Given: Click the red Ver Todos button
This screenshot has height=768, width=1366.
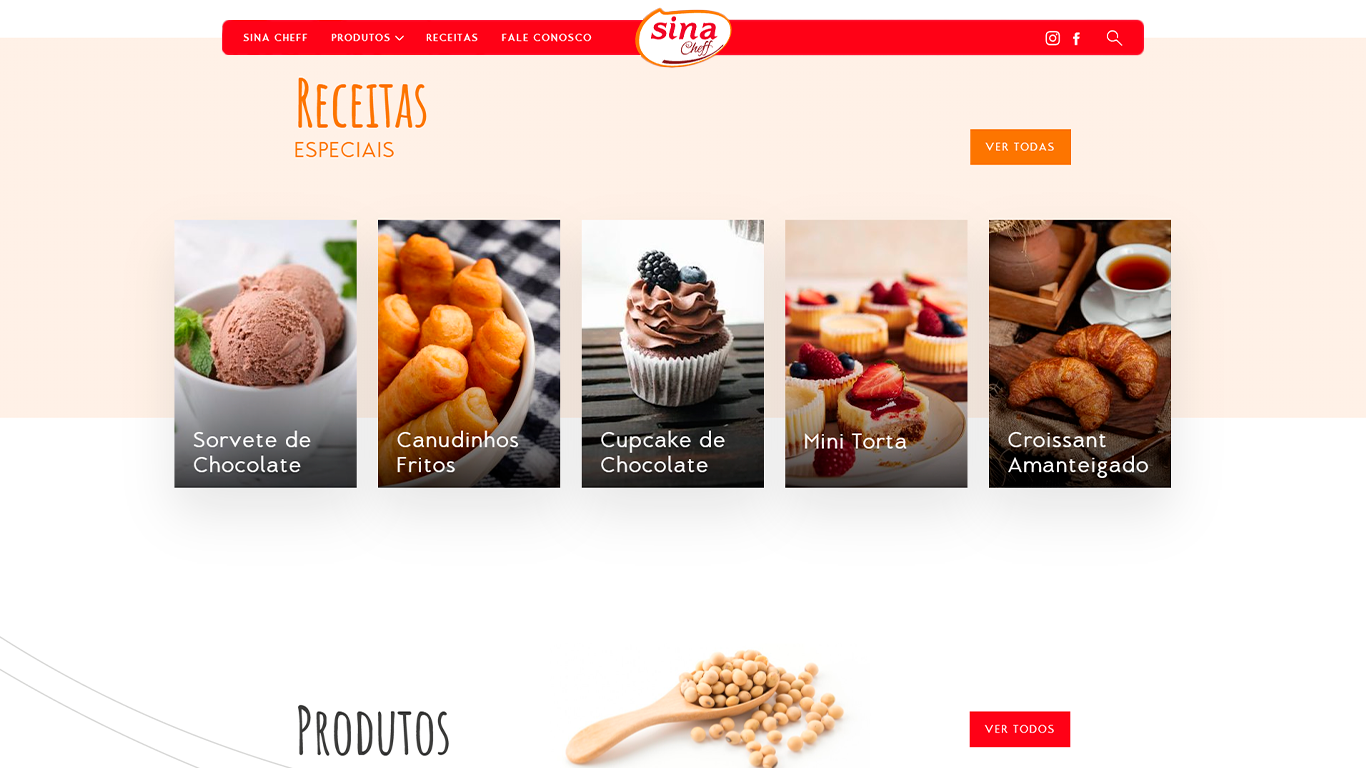Looking at the screenshot, I should (1020, 729).
